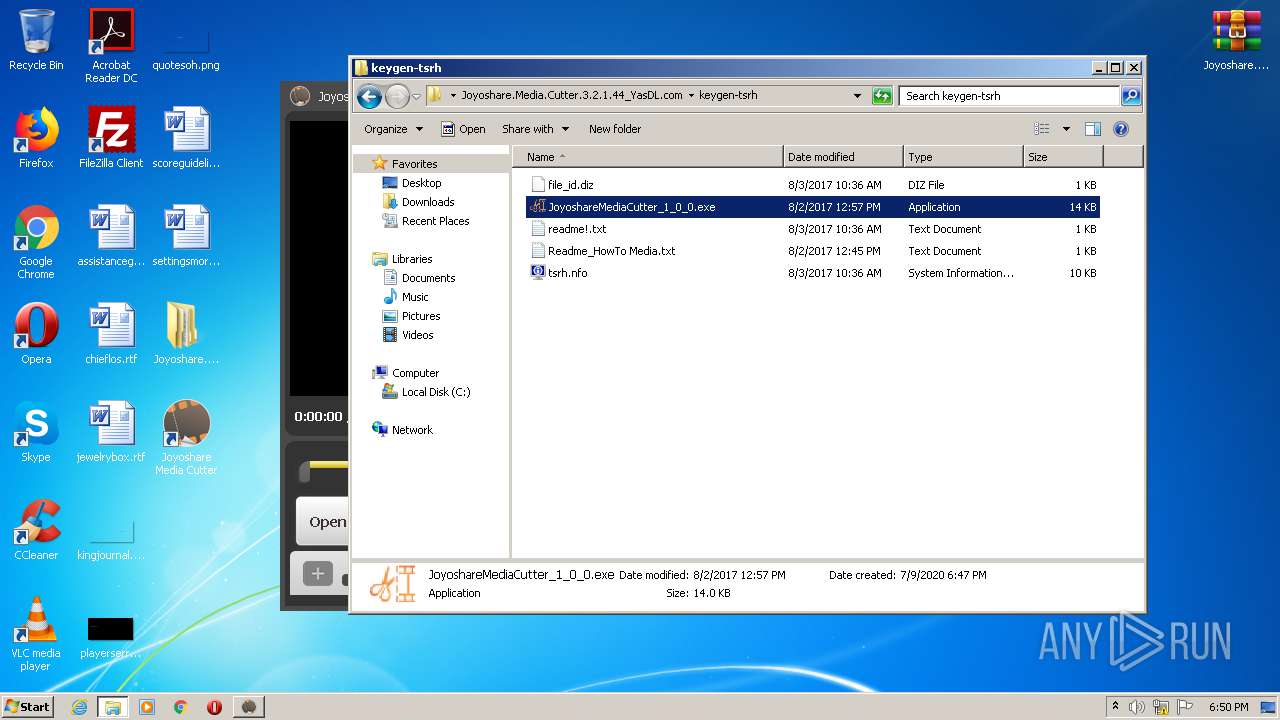Viewport: 1280px width, 720px height.
Task: Select readme!.txt file
Action: click(x=813, y=229)
